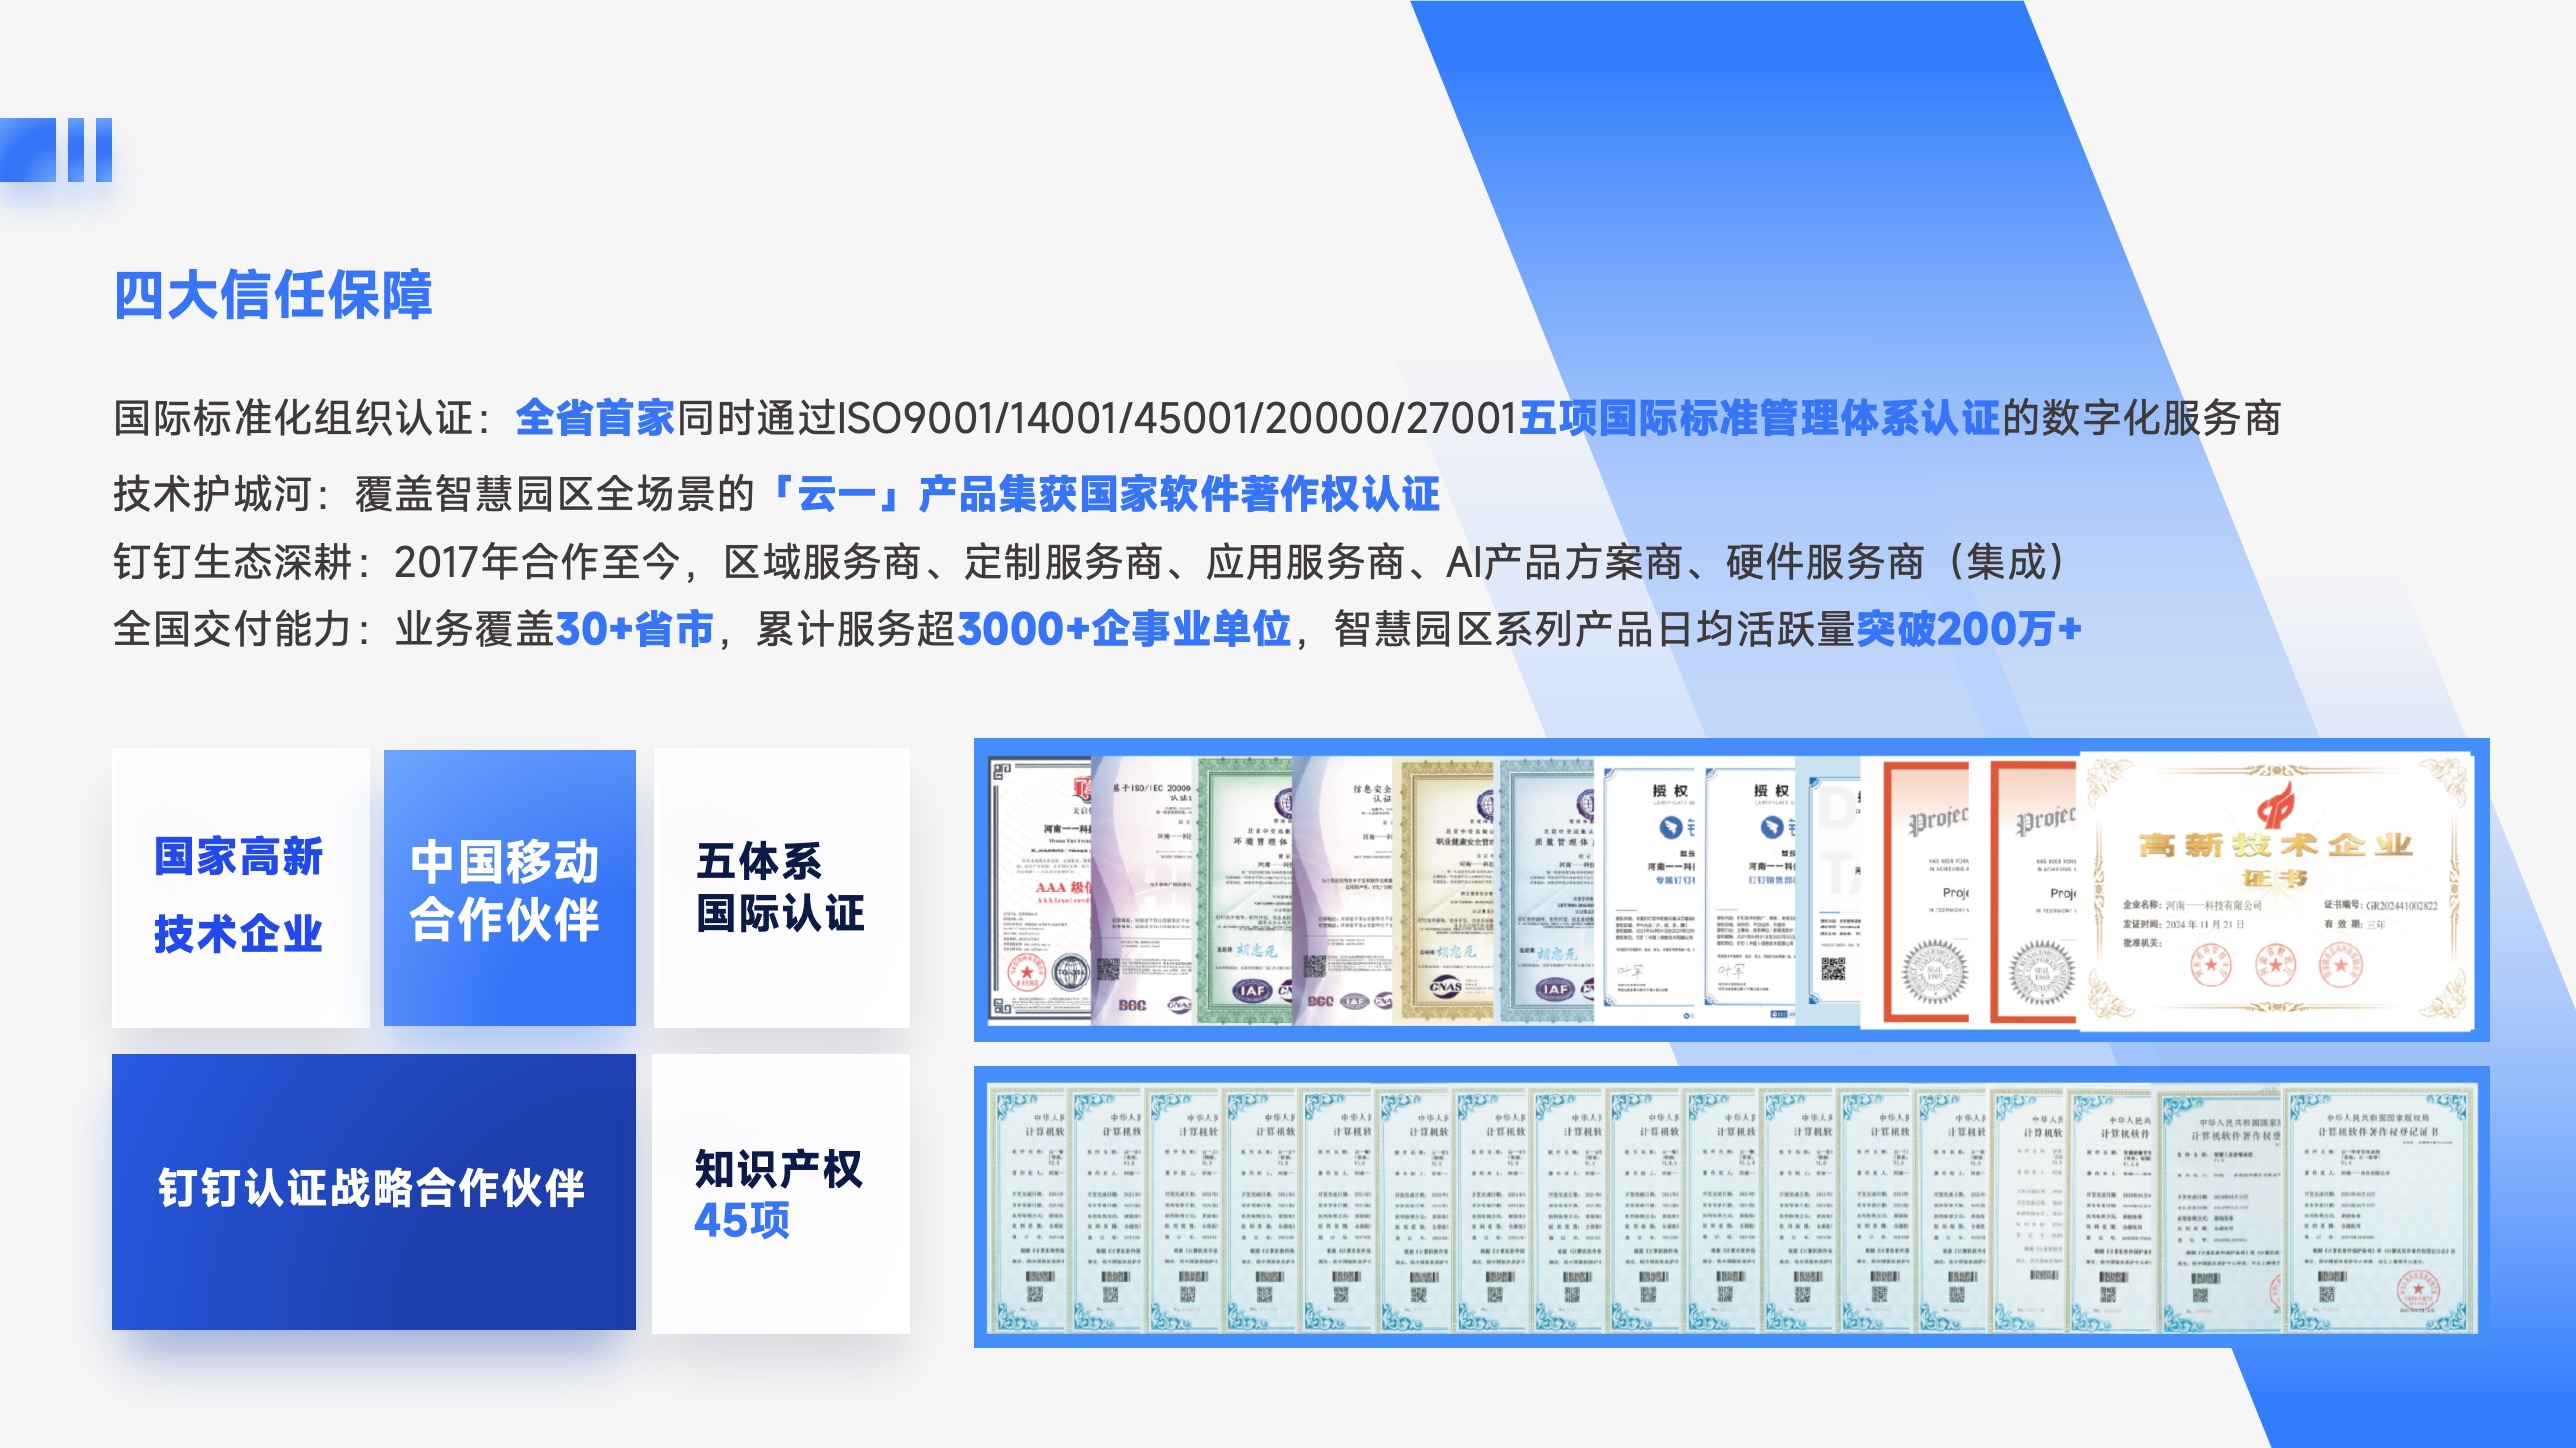The width and height of the screenshot is (2576, 1448).
Task: Open the 知识产权45项 card
Action: click(781, 1193)
